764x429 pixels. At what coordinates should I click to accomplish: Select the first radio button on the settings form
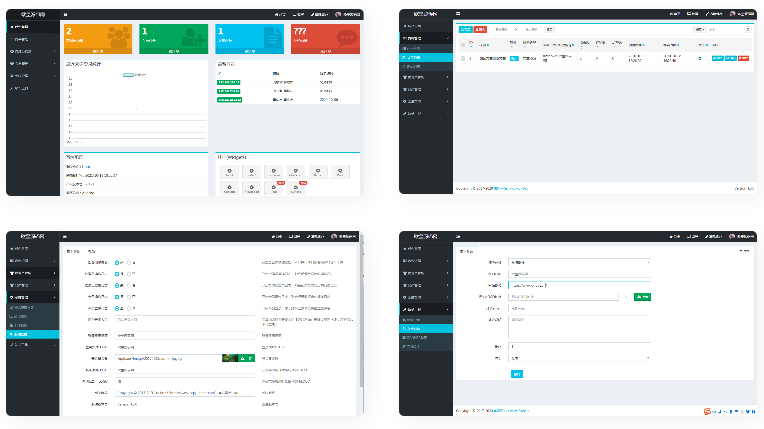point(117,262)
